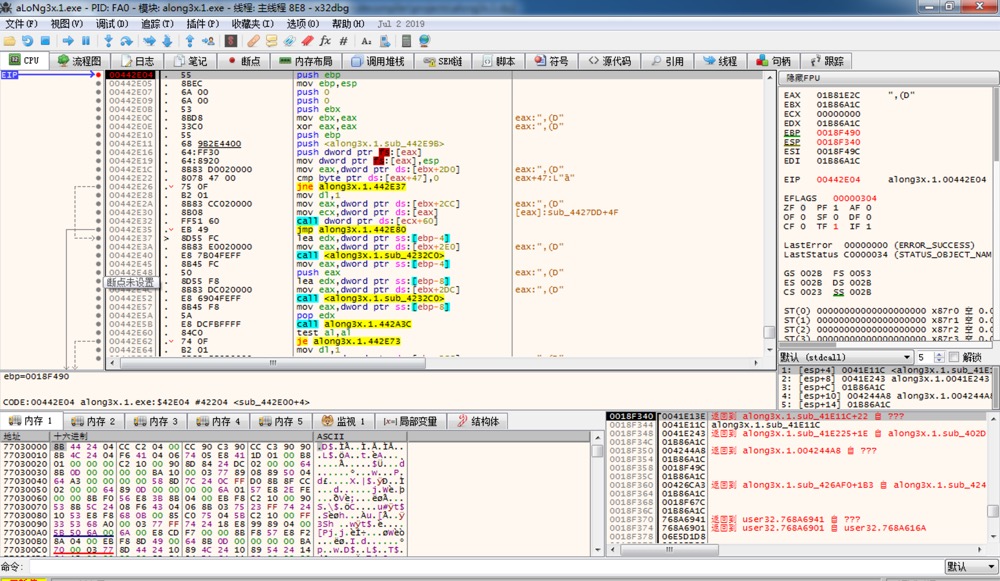Open the Scylla plugin icon
The height and width of the screenshot is (581, 1000).
click(231, 41)
